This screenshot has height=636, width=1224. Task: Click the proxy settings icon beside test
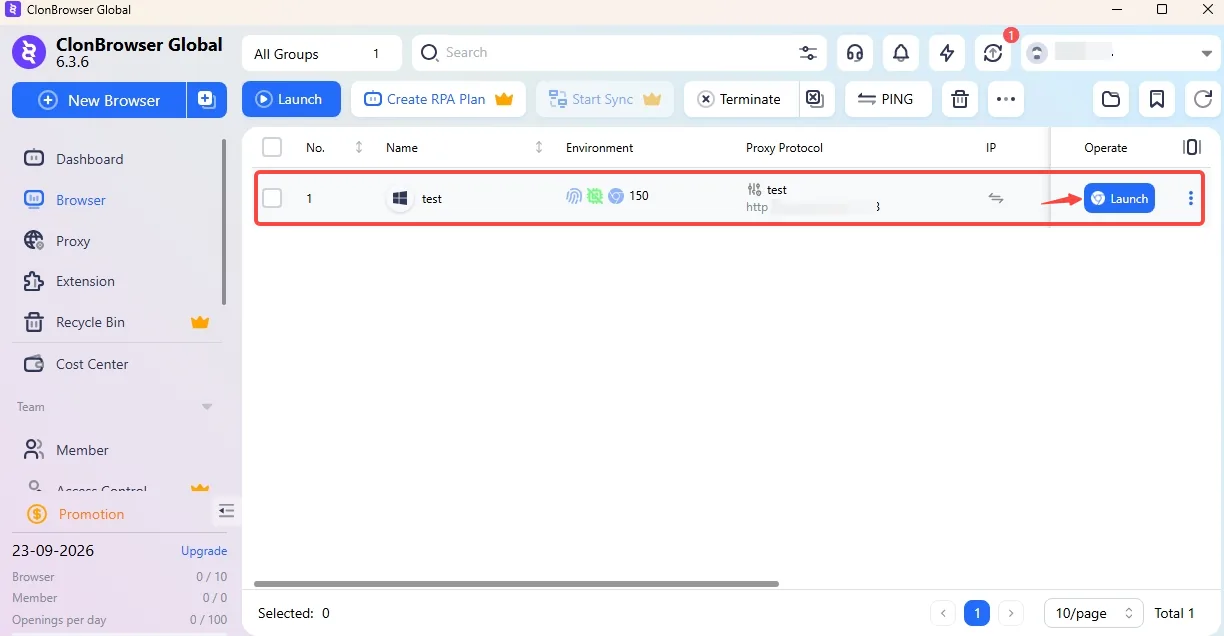click(754, 189)
